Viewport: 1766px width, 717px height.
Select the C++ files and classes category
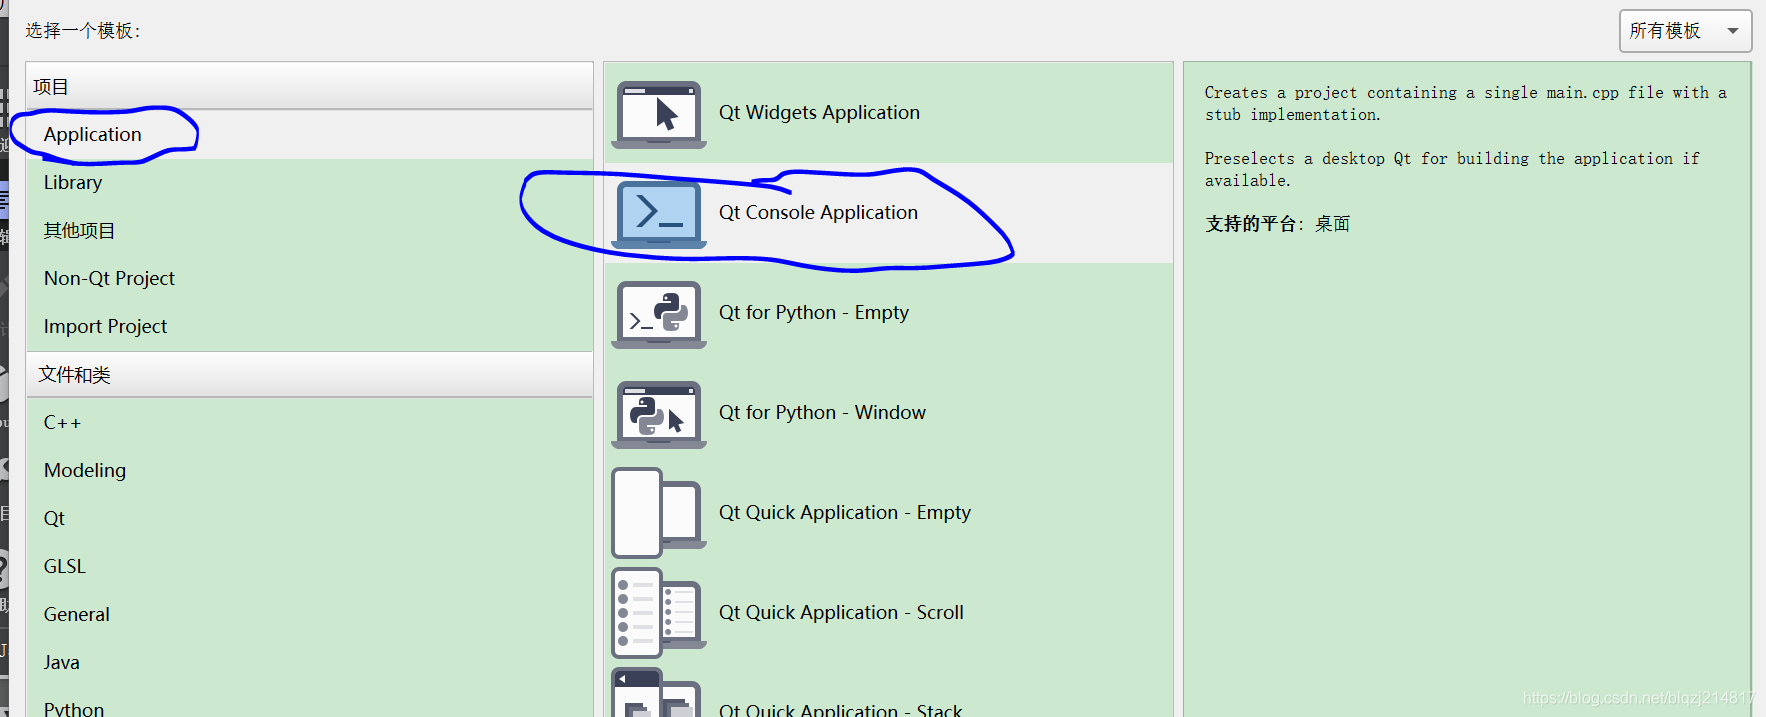pos(309,422)
